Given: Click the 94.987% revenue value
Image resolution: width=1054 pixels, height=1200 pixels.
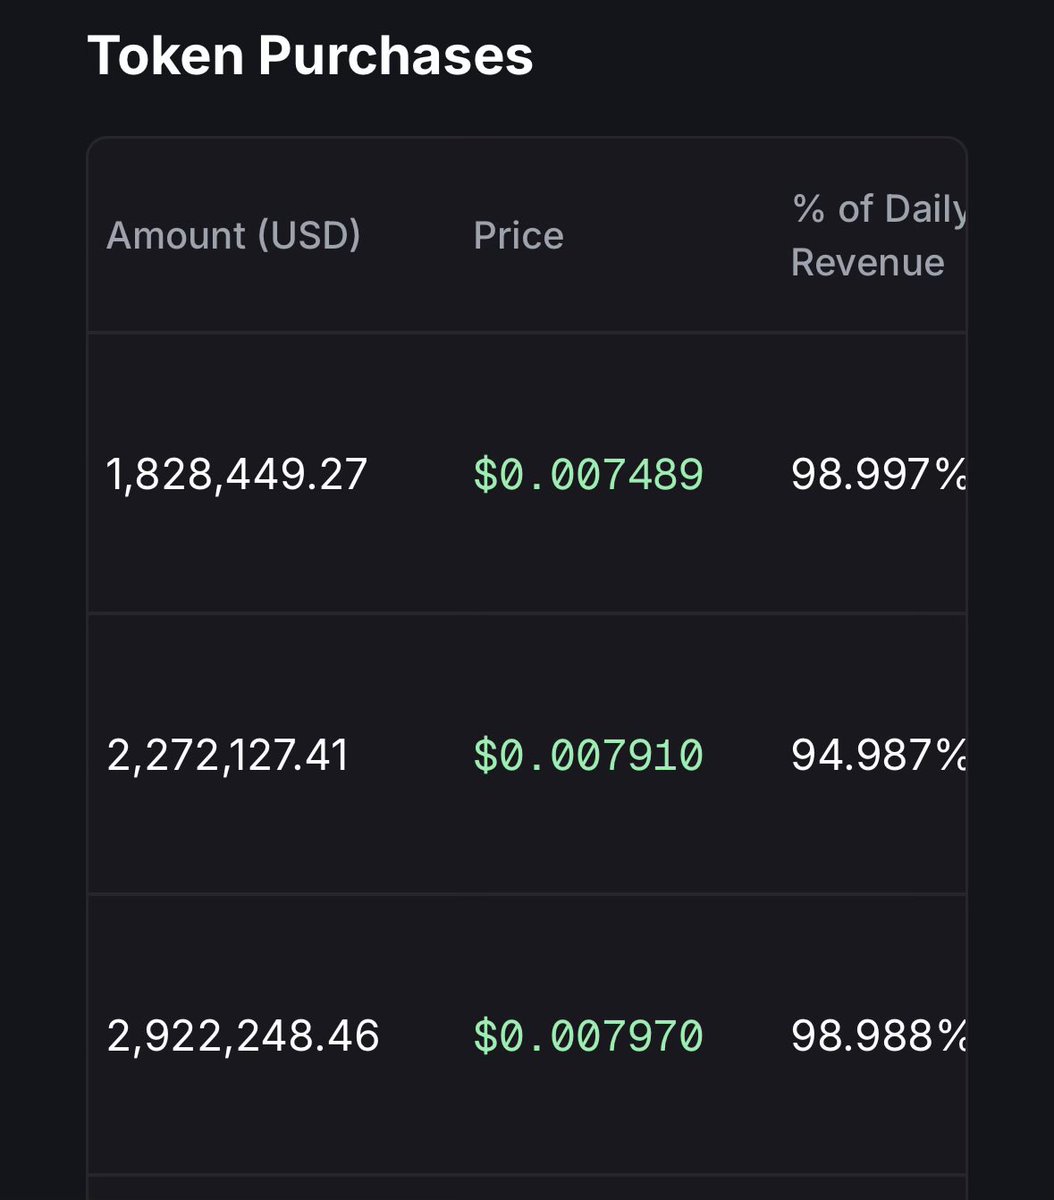Looking at the screenshot, I should [x=878, y=754].
